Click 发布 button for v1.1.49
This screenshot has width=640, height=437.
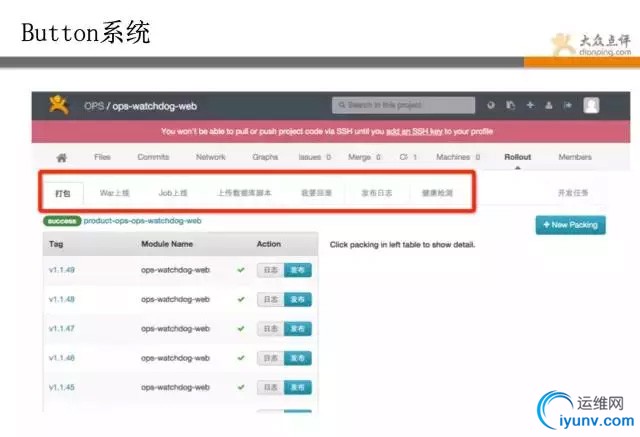pyautogui.click(x=298, y=270)
